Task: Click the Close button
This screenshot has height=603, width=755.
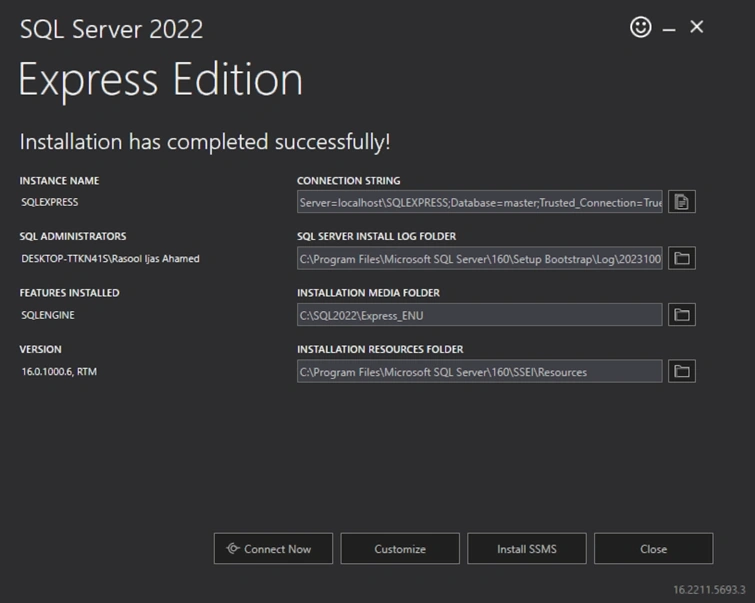Action: coord(653,549)
